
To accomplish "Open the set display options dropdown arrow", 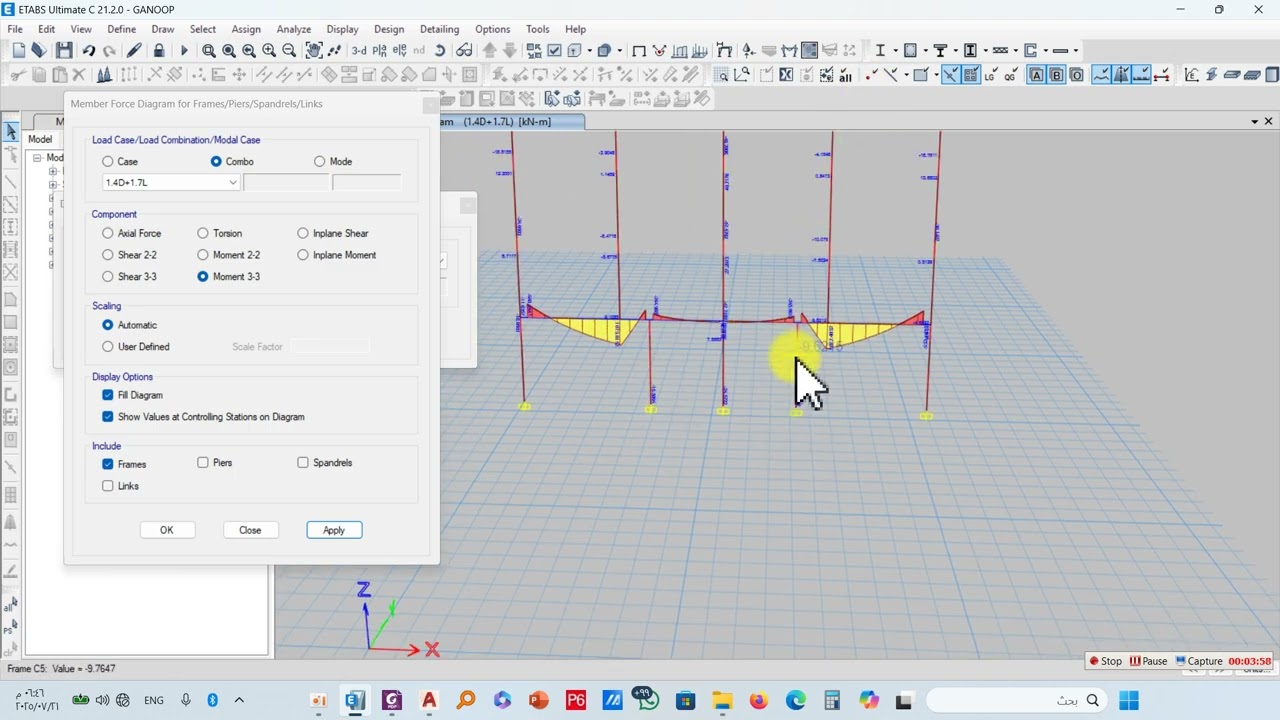I will coord(590,50).
